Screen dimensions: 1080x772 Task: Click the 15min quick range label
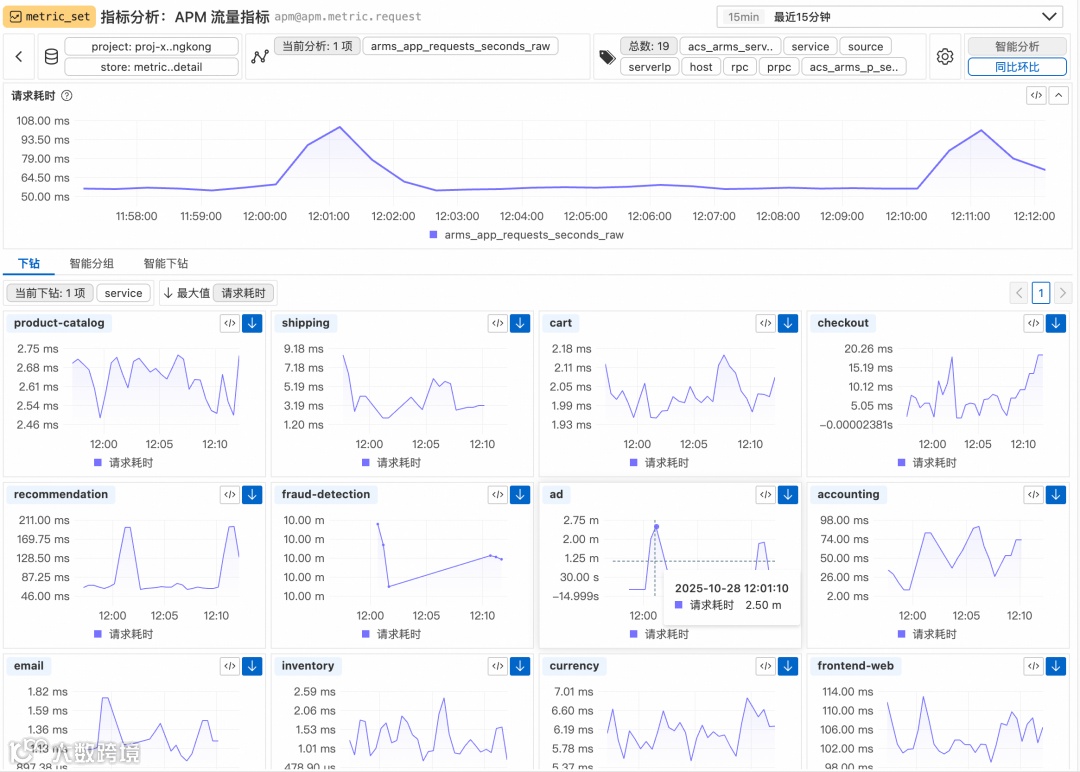[744, 17]
